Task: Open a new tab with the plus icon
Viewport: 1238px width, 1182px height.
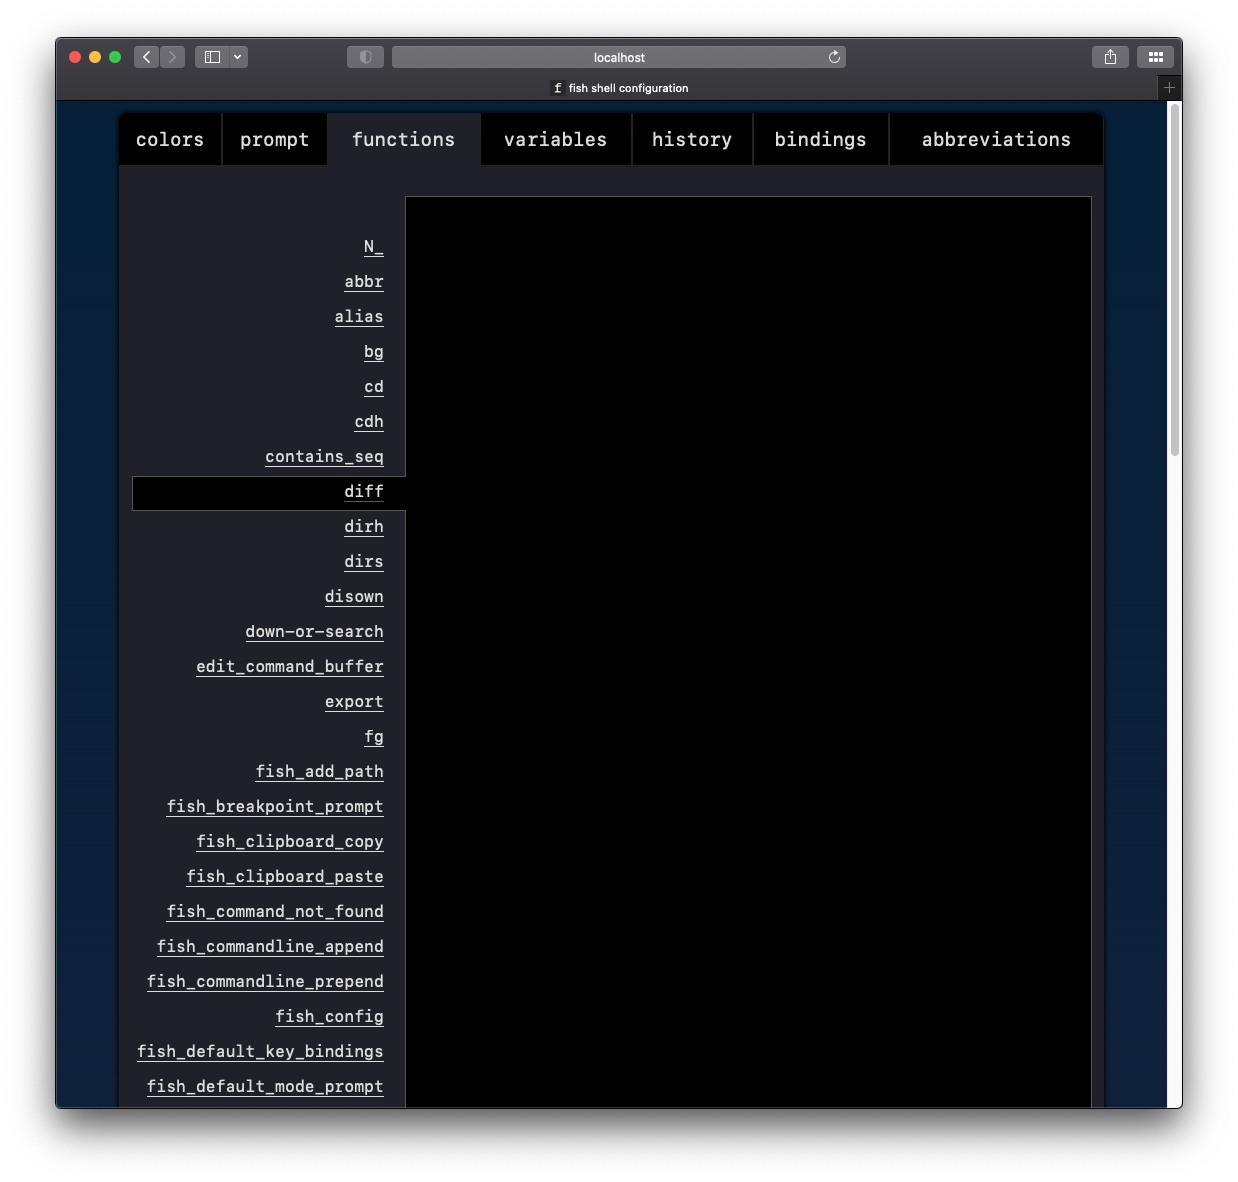Action: click(x=1168, y=87)
